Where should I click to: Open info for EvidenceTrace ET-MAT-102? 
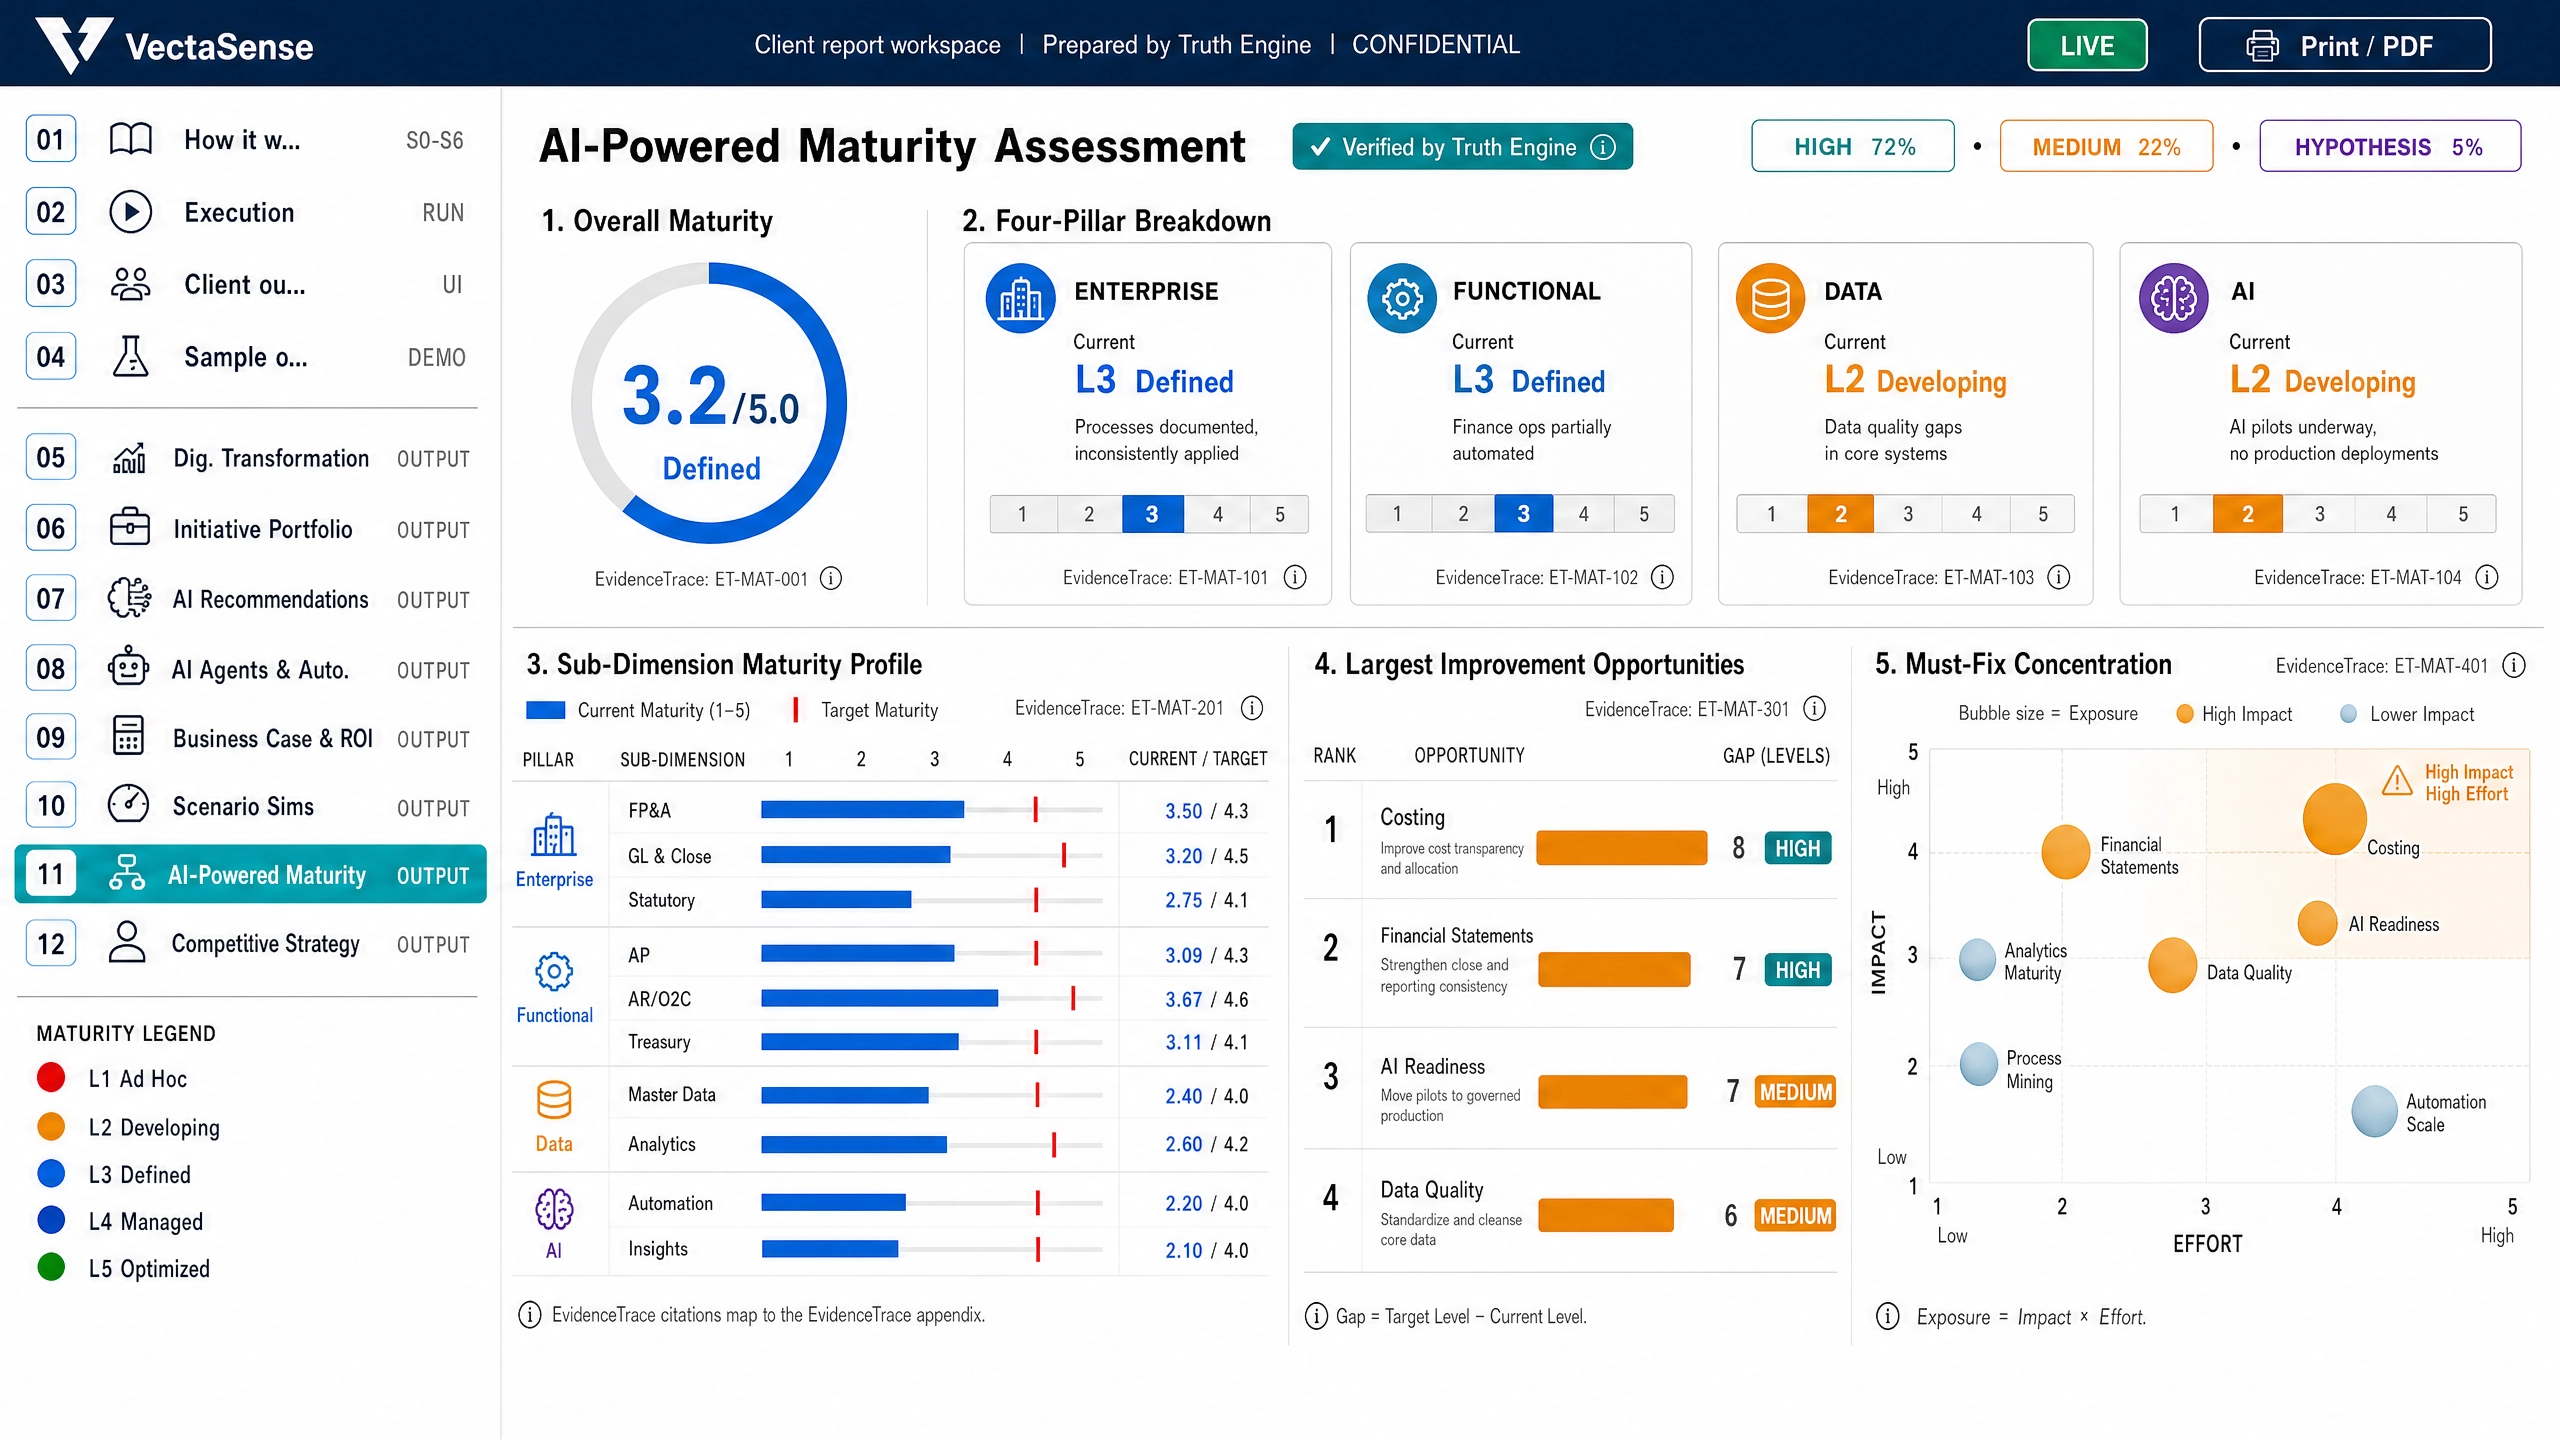[1662, 577]
